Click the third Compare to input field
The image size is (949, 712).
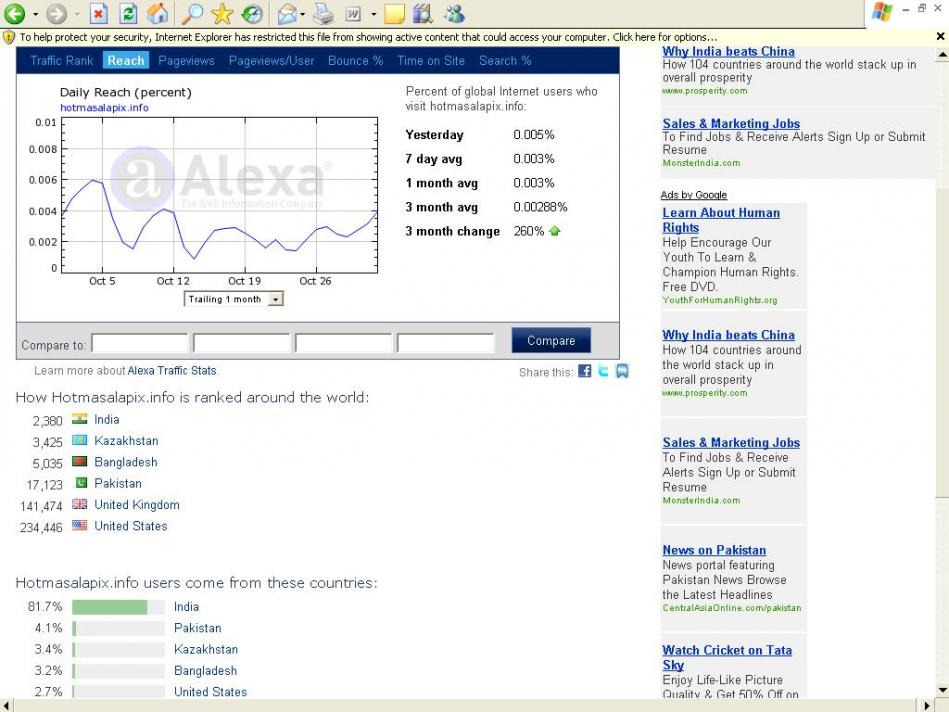343,343
